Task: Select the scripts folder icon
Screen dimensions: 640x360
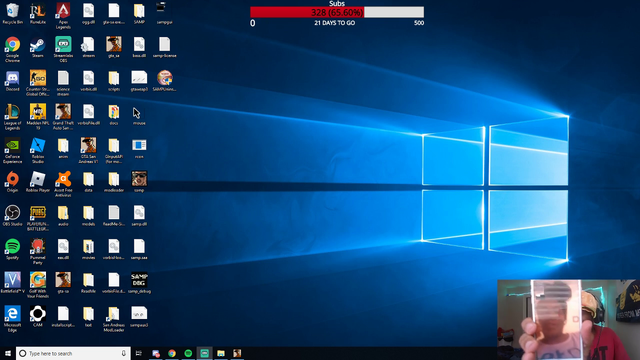Action: (x=114, y=81)
